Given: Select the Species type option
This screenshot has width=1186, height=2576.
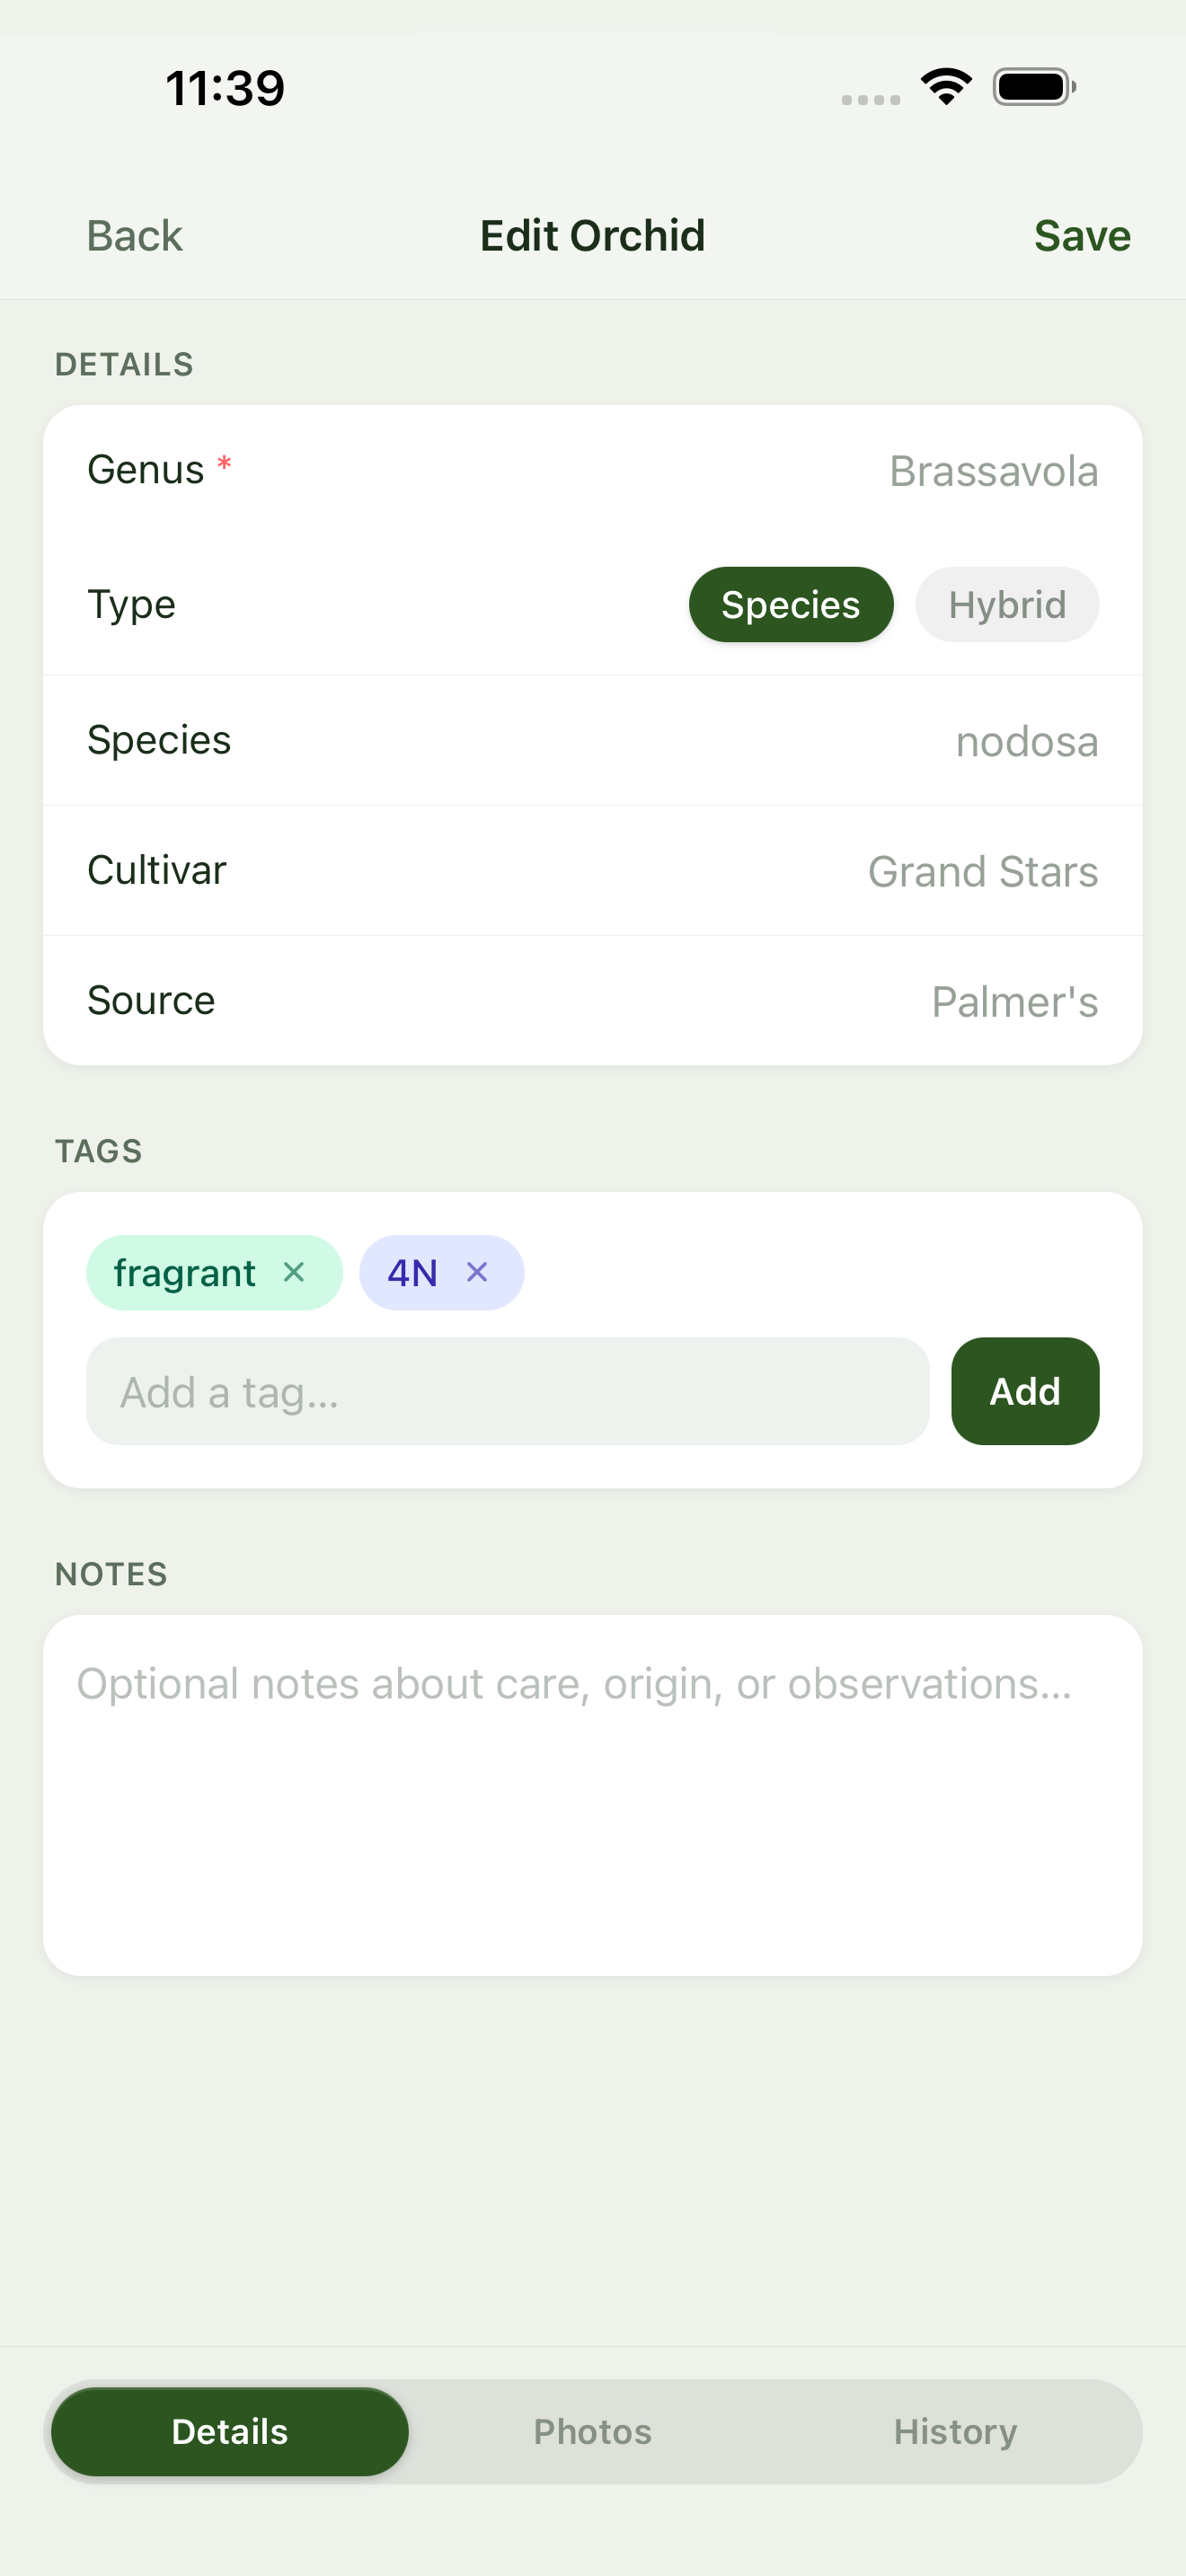Looking at the screenshot, I should (x=790, y=605).
